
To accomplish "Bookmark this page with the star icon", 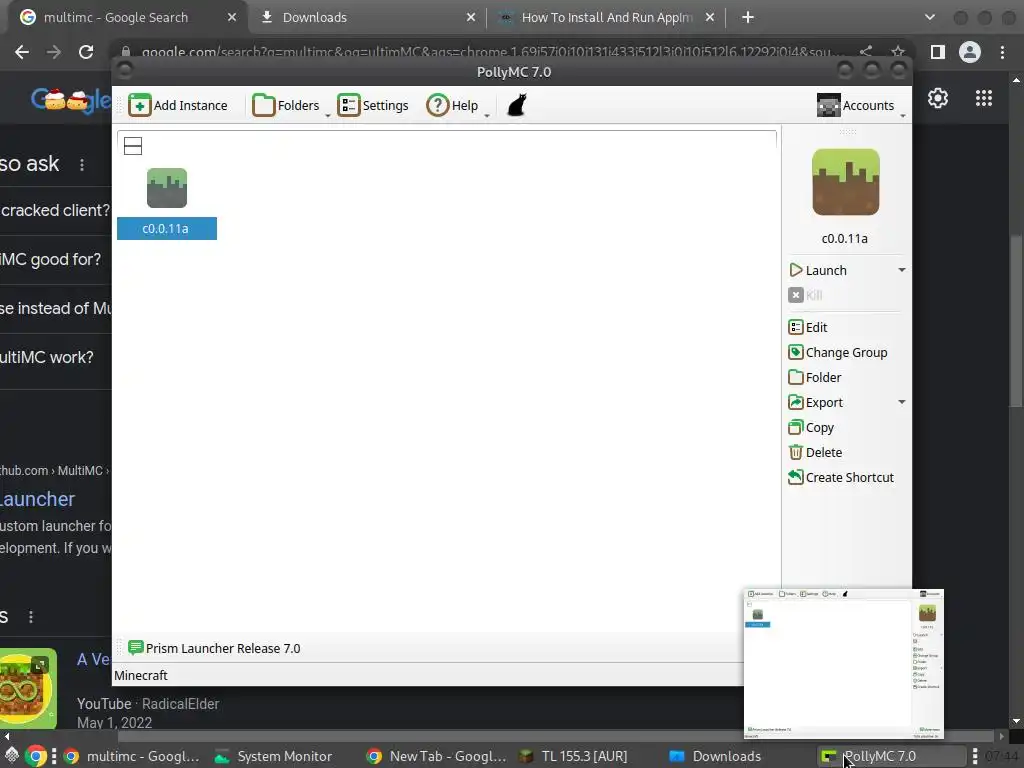I will (x=898, y=52).
